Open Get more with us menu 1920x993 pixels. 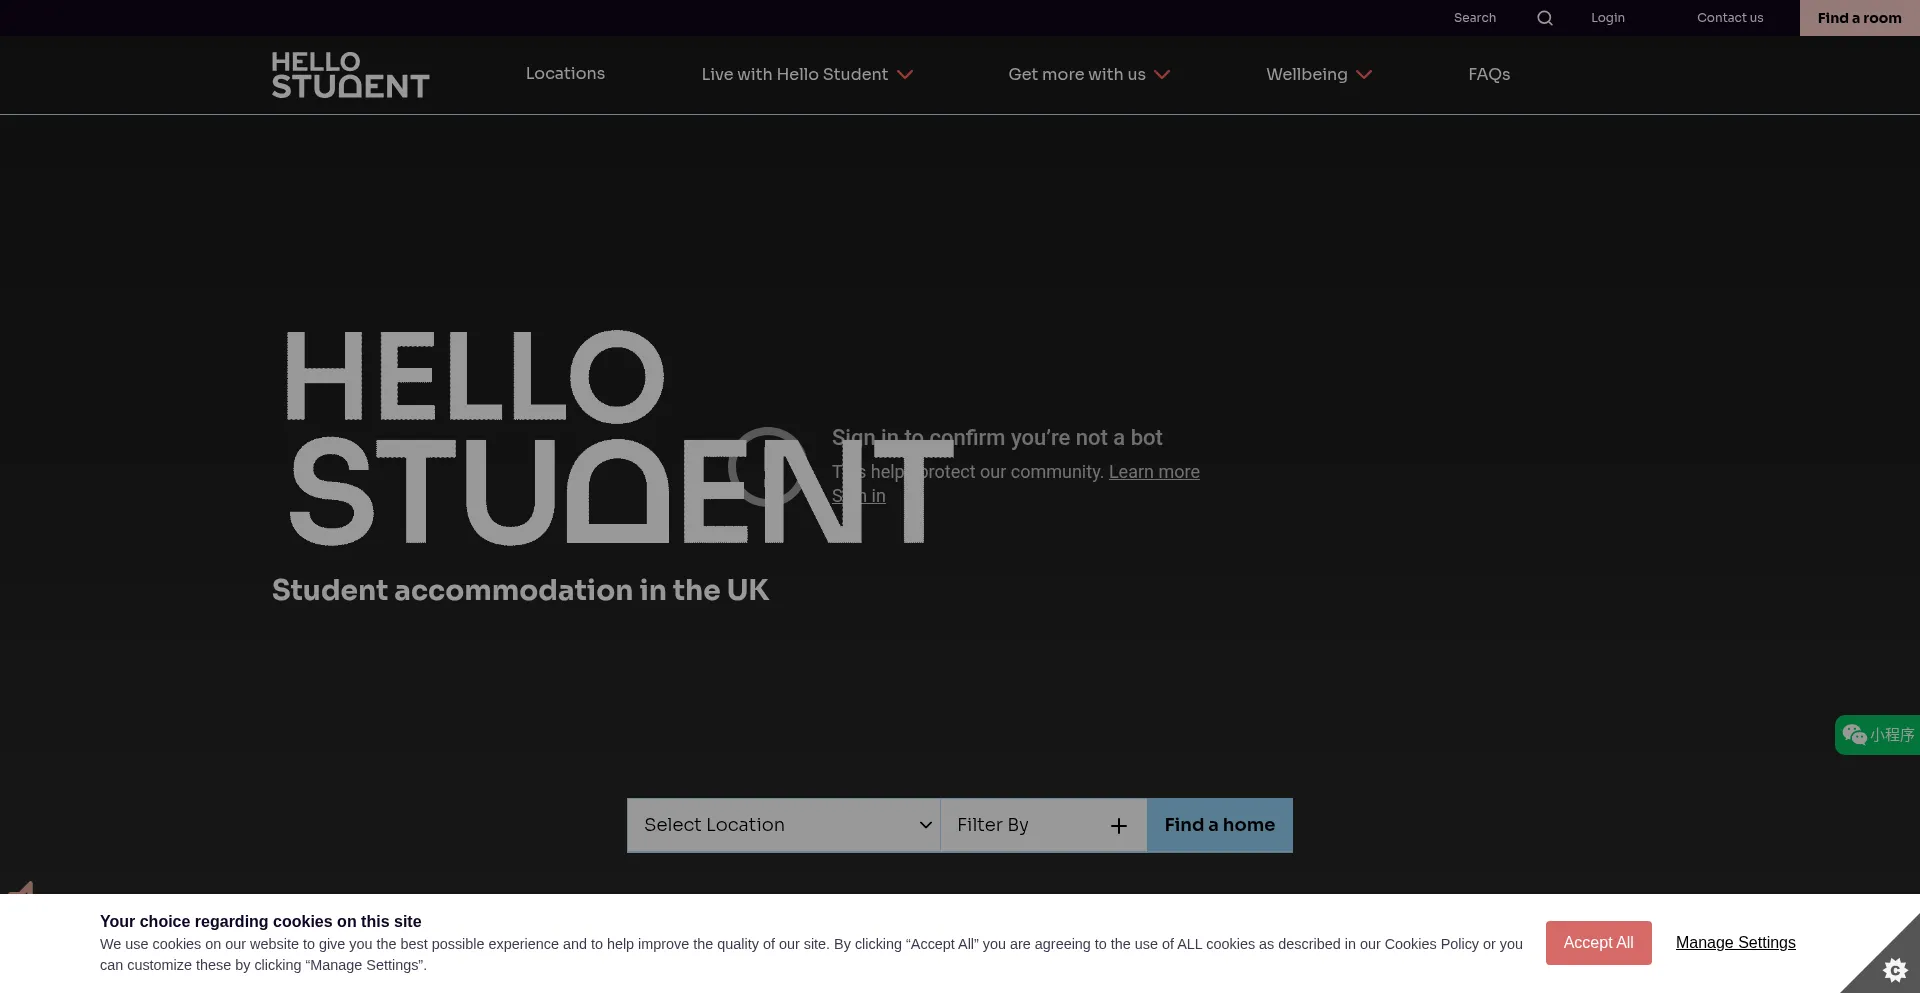click(1077, 75)
